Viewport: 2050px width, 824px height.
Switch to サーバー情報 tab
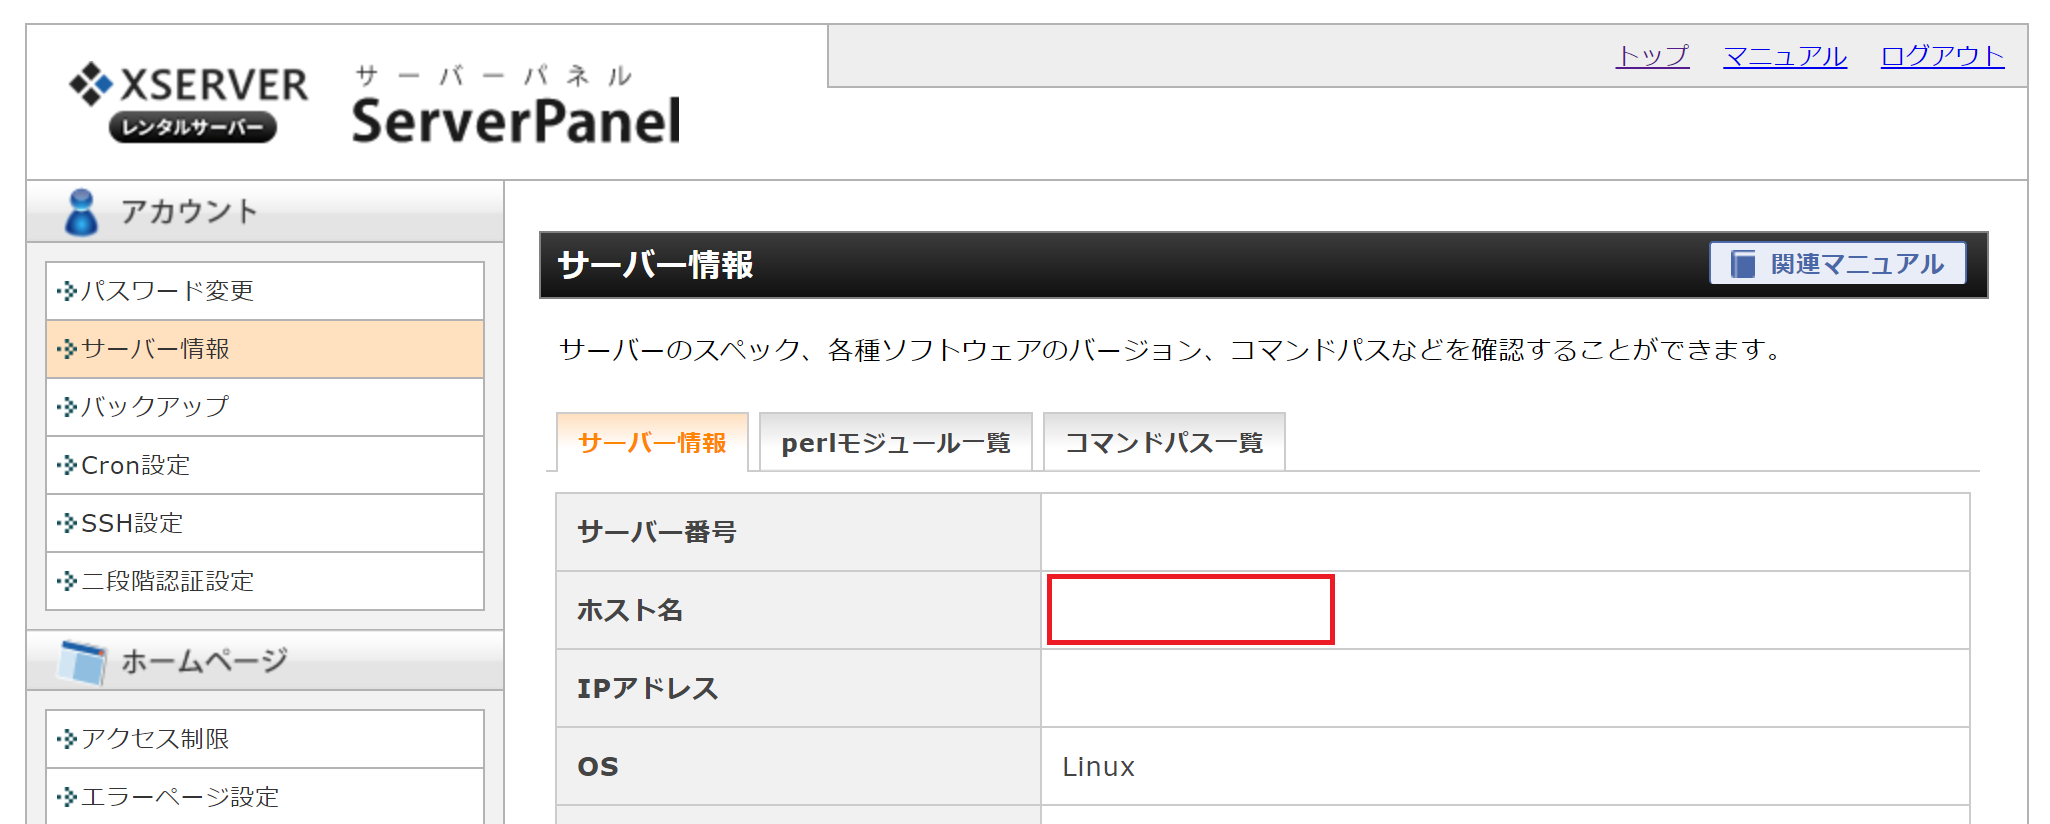pyautogui.click(x=652, y=442)
